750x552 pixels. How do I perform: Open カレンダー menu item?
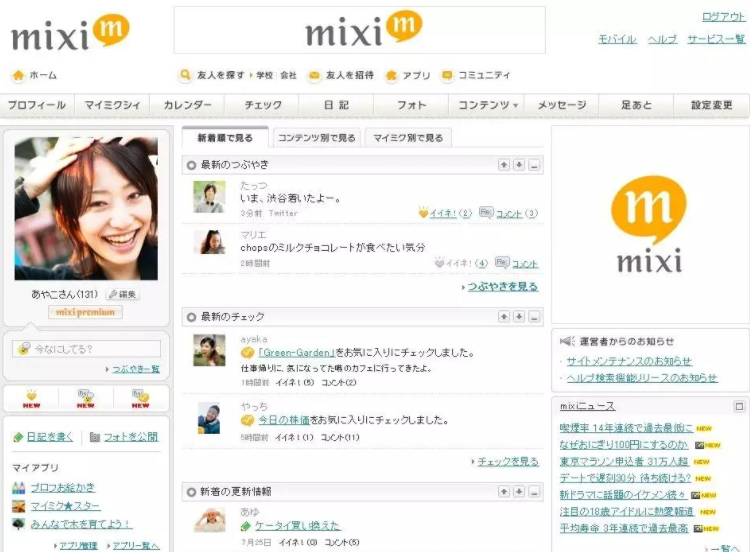[188, 105]
